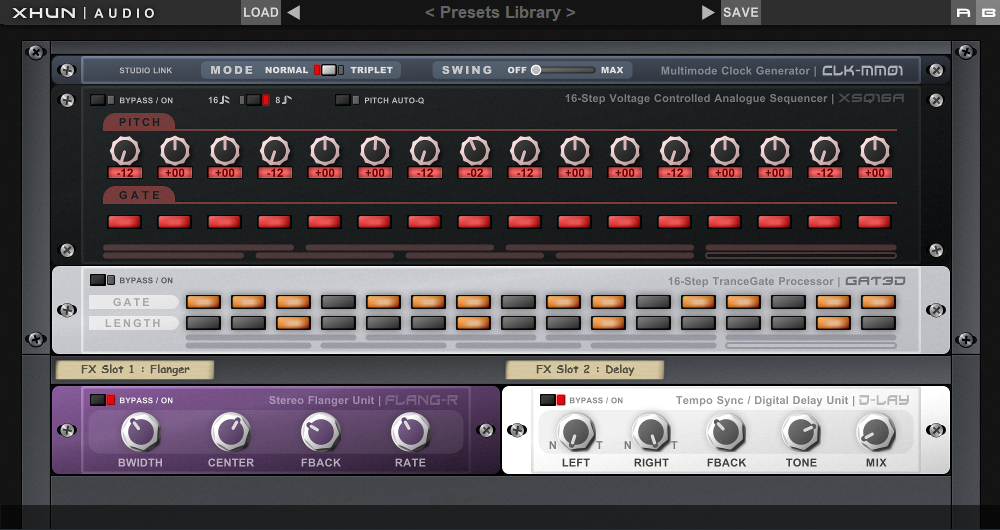1000x530 pixels.
Task: Click the STUDIO LINK label
Action: (x=145, y=70)
